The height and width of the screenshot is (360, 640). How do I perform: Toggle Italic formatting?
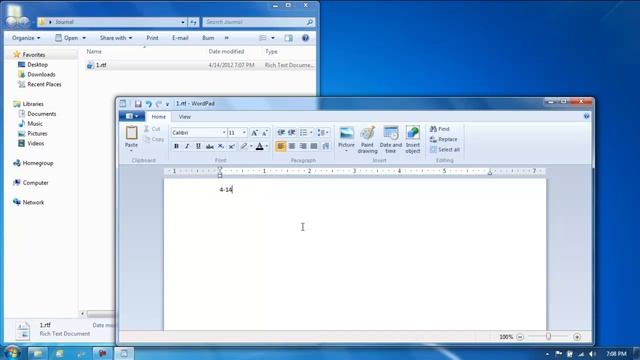point(187,146)
